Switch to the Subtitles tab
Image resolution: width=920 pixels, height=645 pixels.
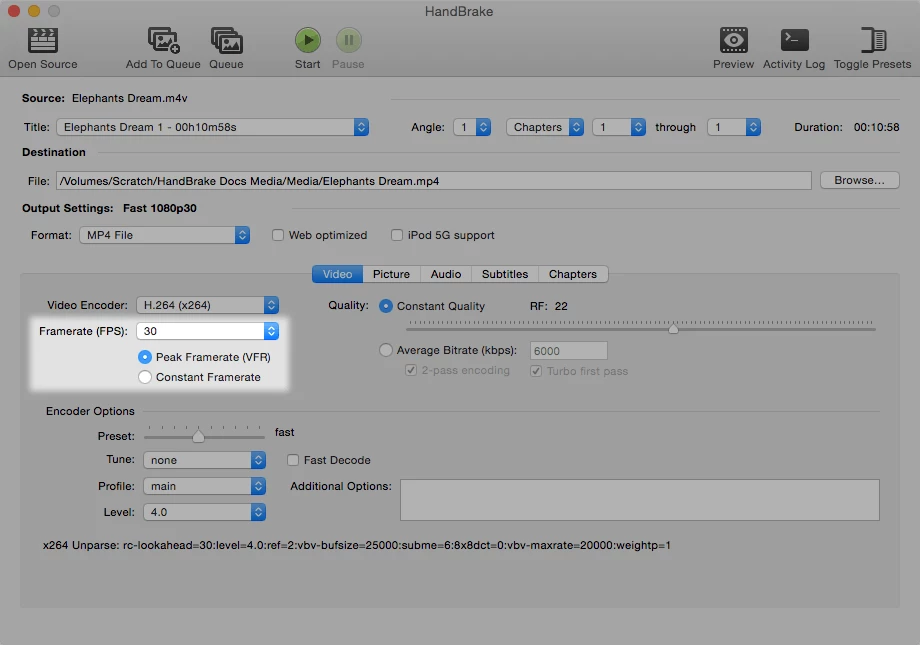pyautogui.click(x=505, y=274)
